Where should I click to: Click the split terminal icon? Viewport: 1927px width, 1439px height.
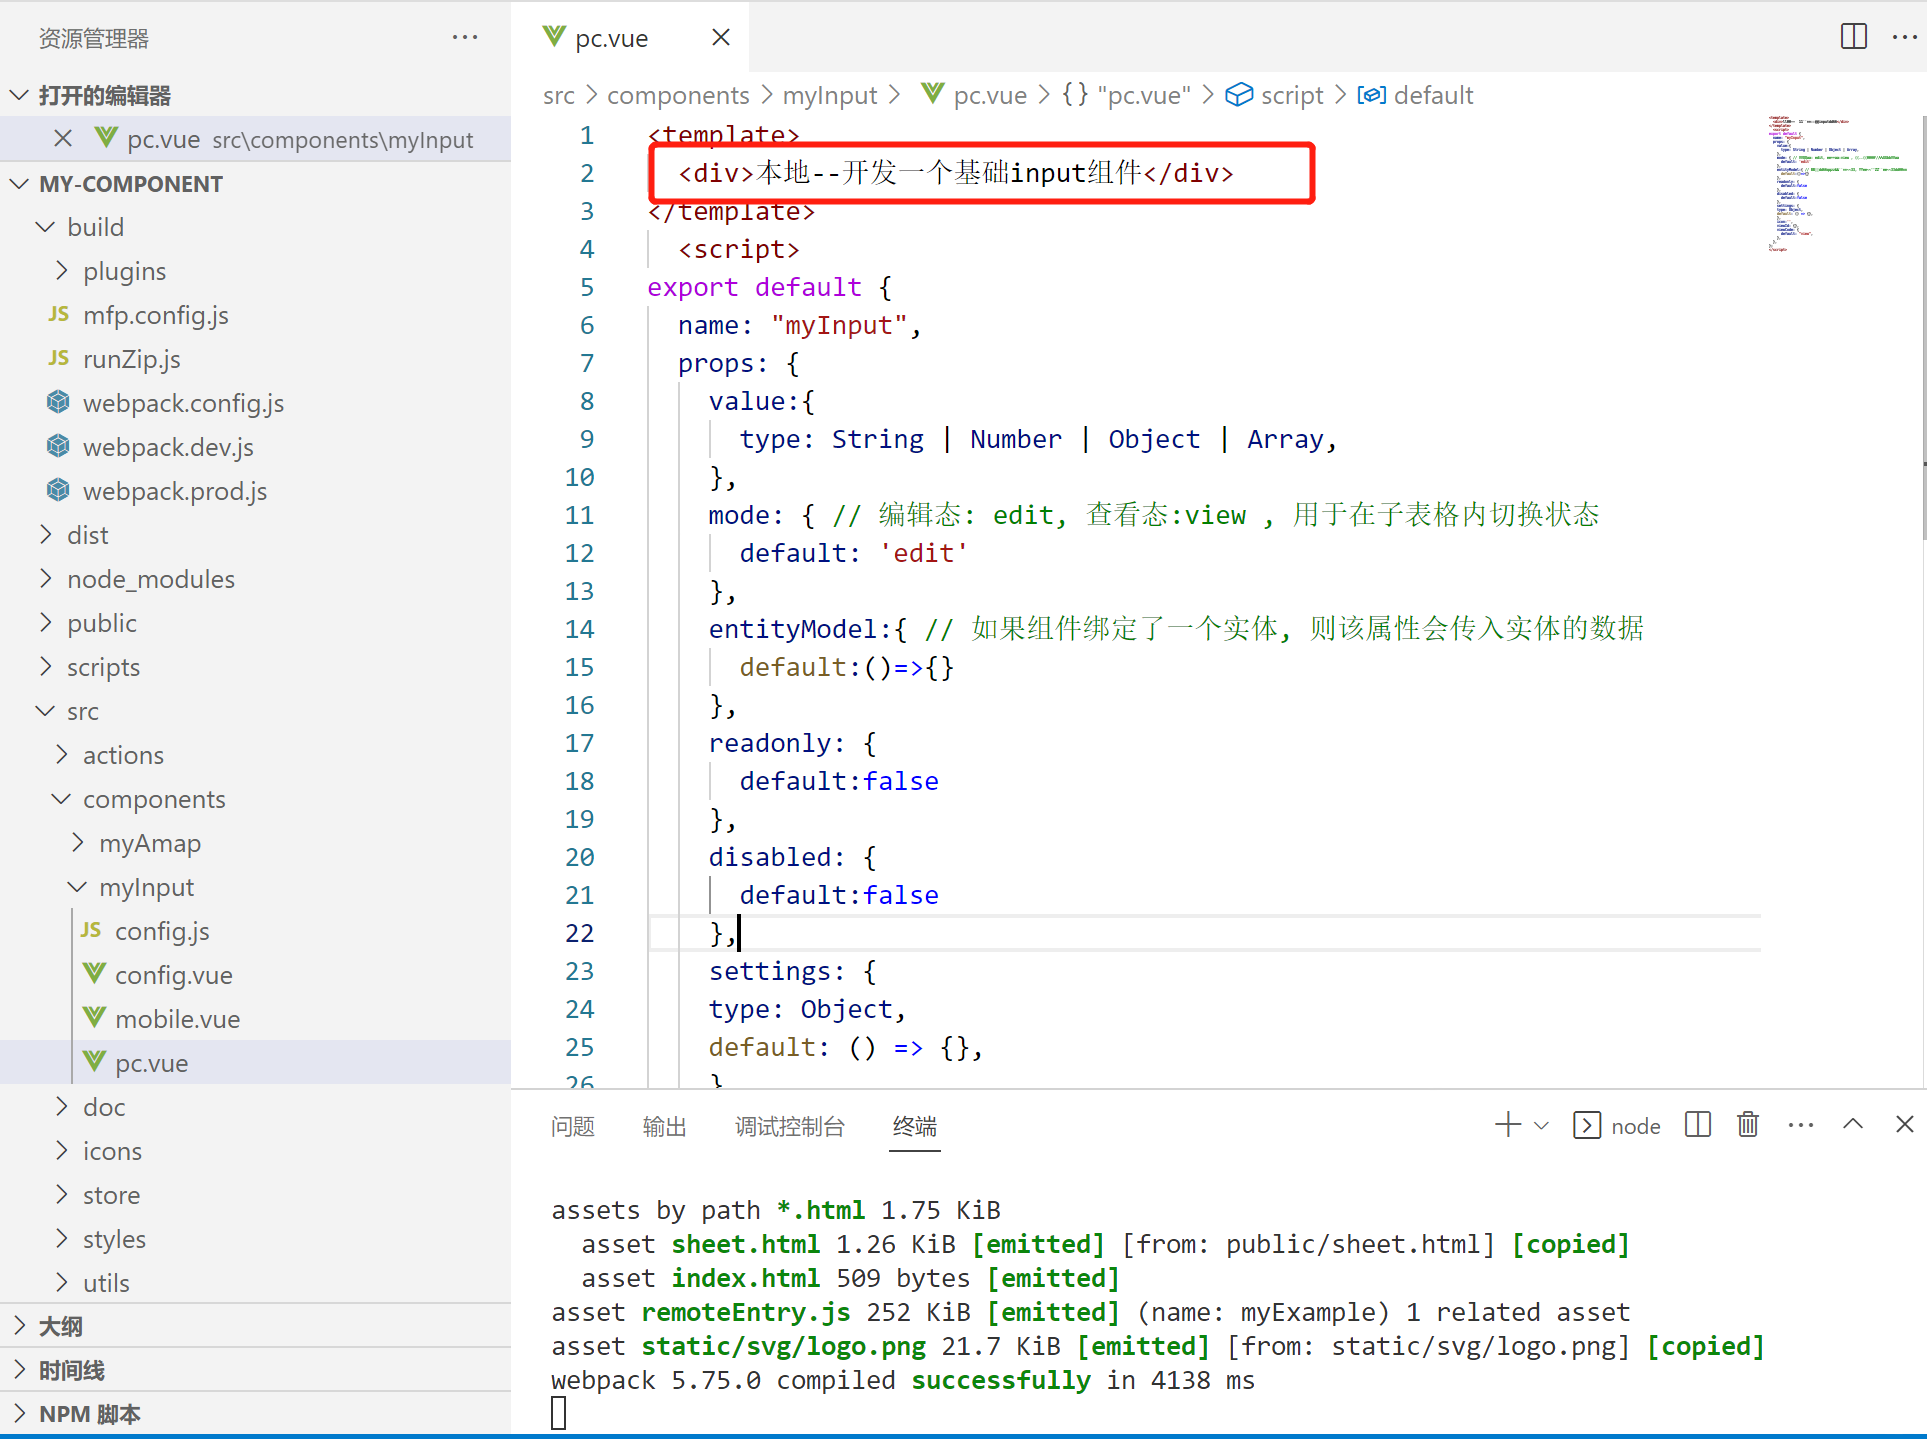coord(1697,1125)
